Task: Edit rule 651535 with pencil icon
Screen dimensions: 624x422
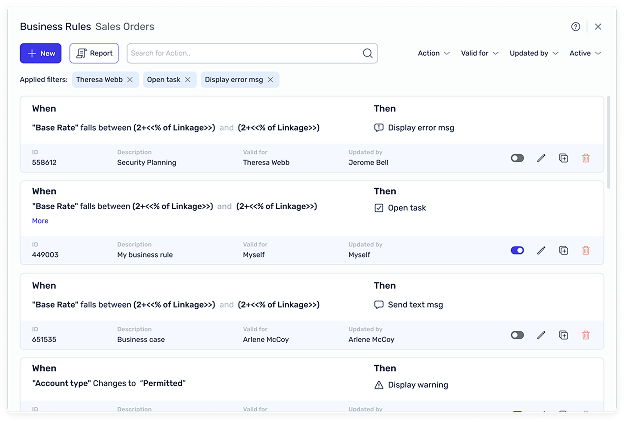Action: 541,335
